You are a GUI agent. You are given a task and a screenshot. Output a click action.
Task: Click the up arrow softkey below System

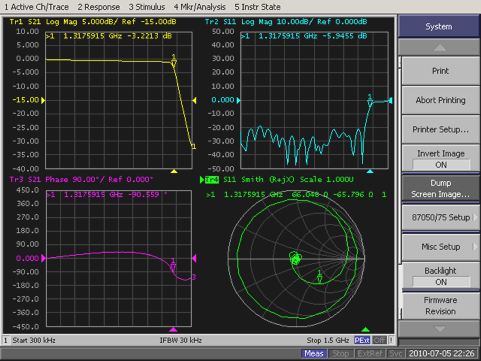click(x=439, y=48)
